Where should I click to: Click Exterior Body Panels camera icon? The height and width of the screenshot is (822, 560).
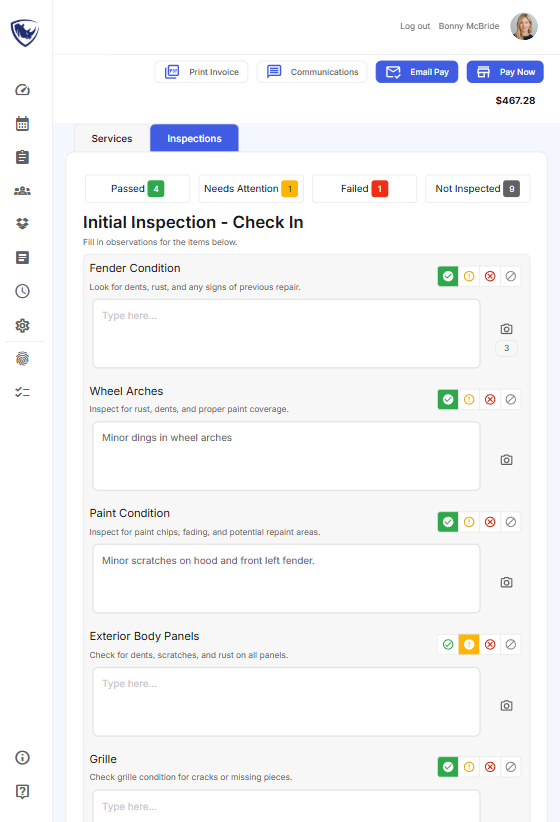506,706
